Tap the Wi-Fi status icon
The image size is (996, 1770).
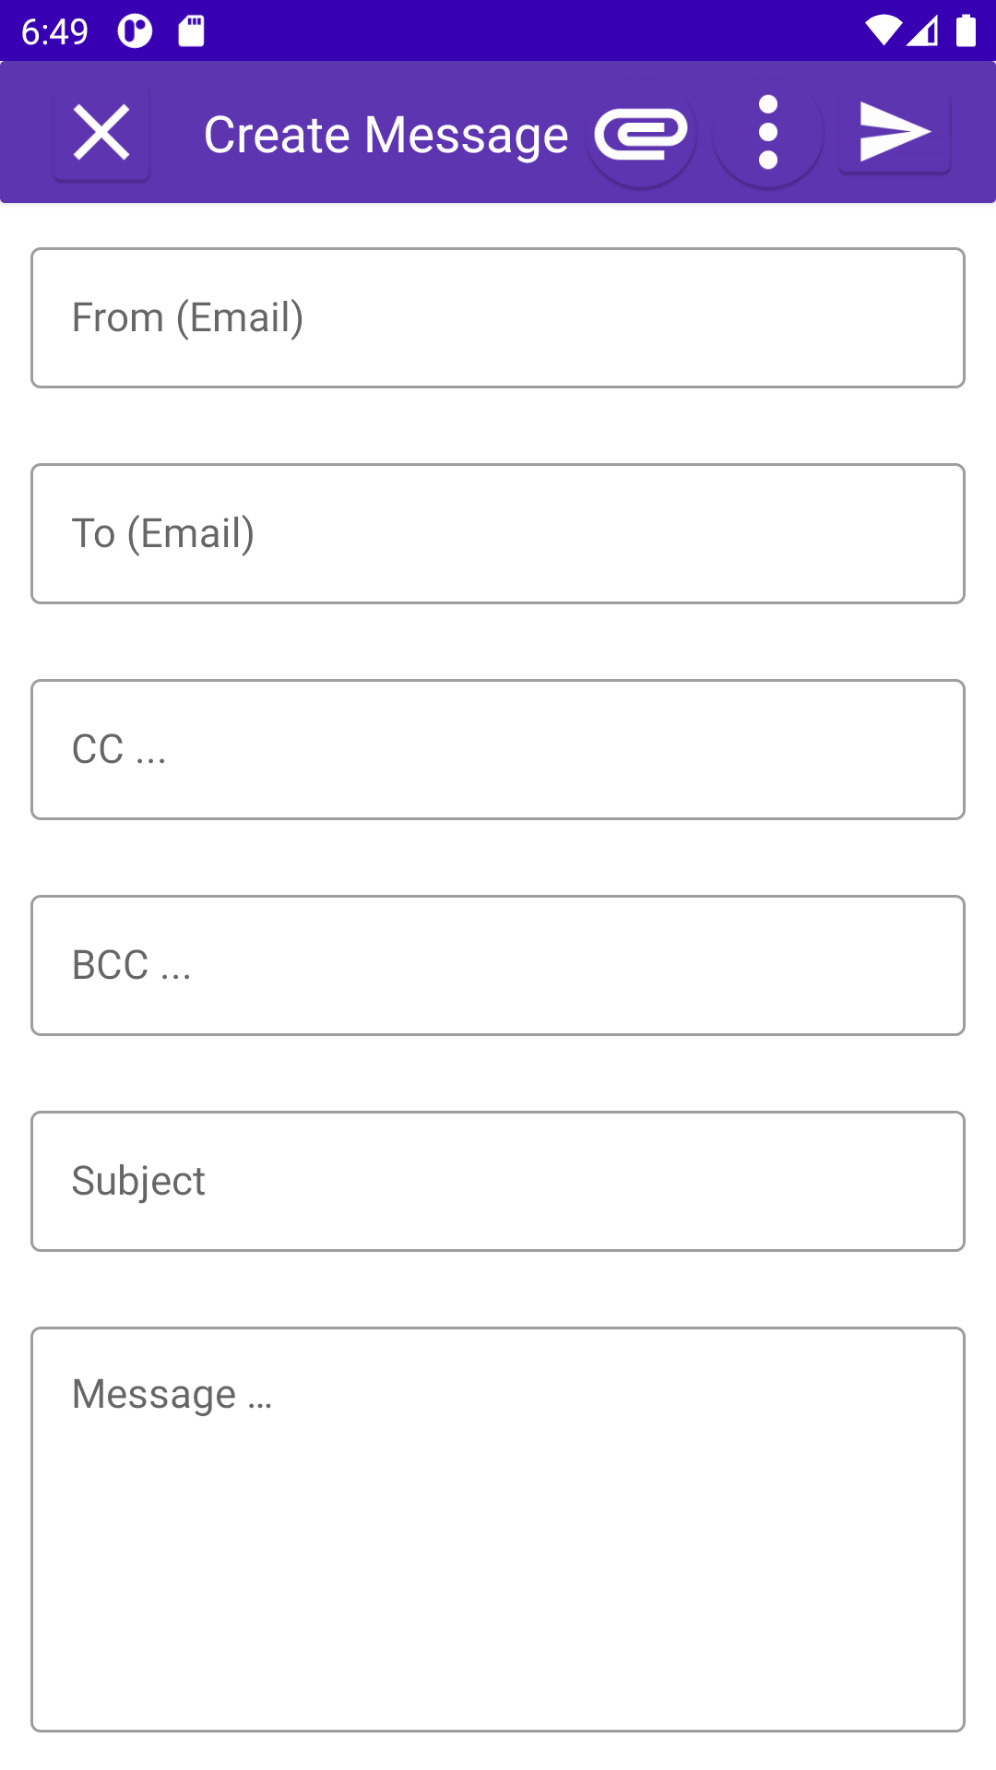point(882,31)
